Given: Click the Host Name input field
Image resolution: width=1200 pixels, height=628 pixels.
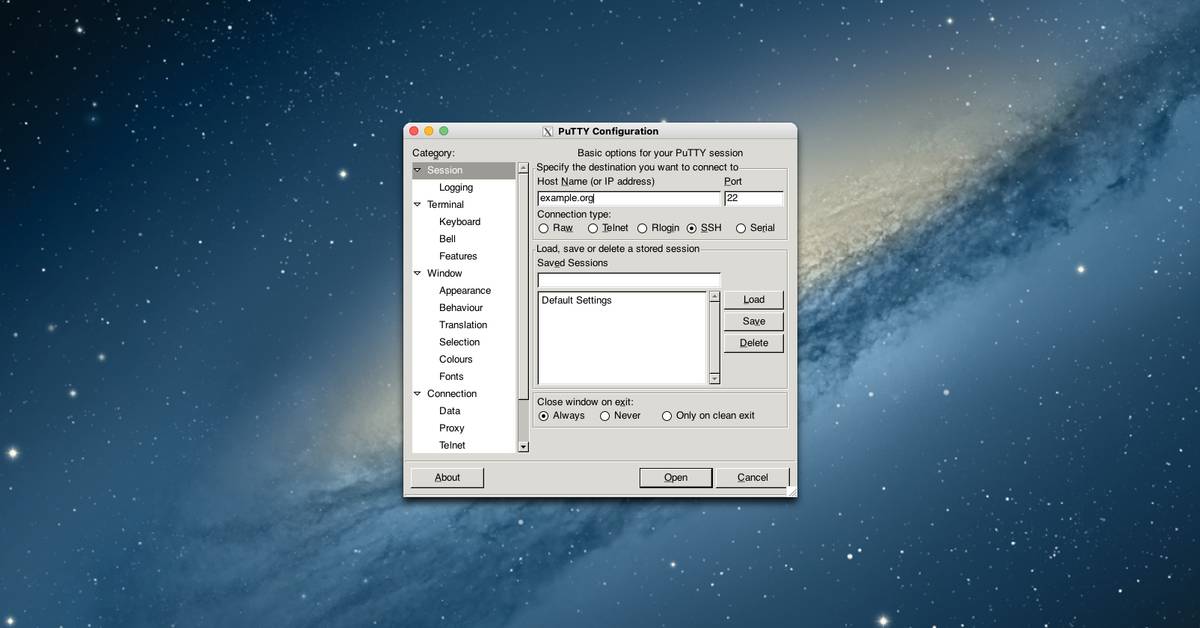Looking at the screenshot, I should coord(628,198).
